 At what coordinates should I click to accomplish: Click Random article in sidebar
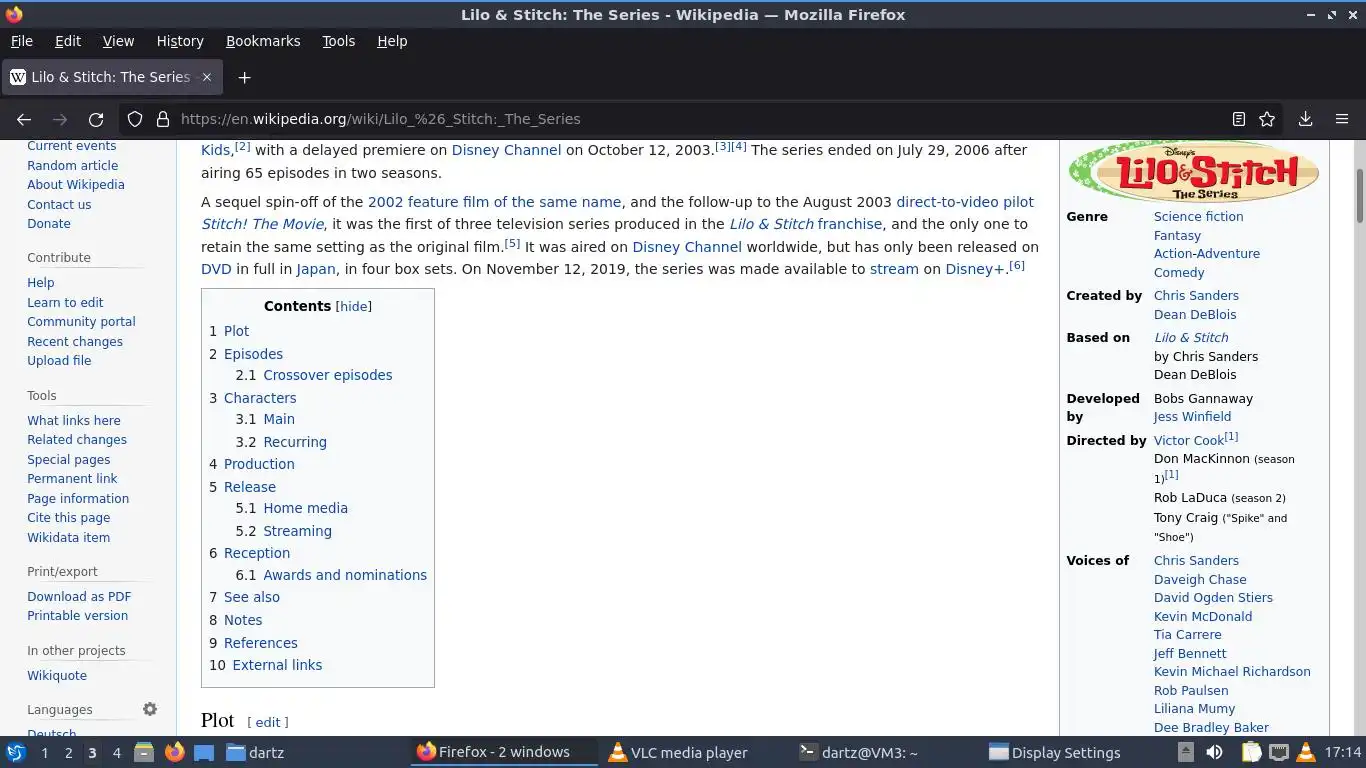point(72,165)
